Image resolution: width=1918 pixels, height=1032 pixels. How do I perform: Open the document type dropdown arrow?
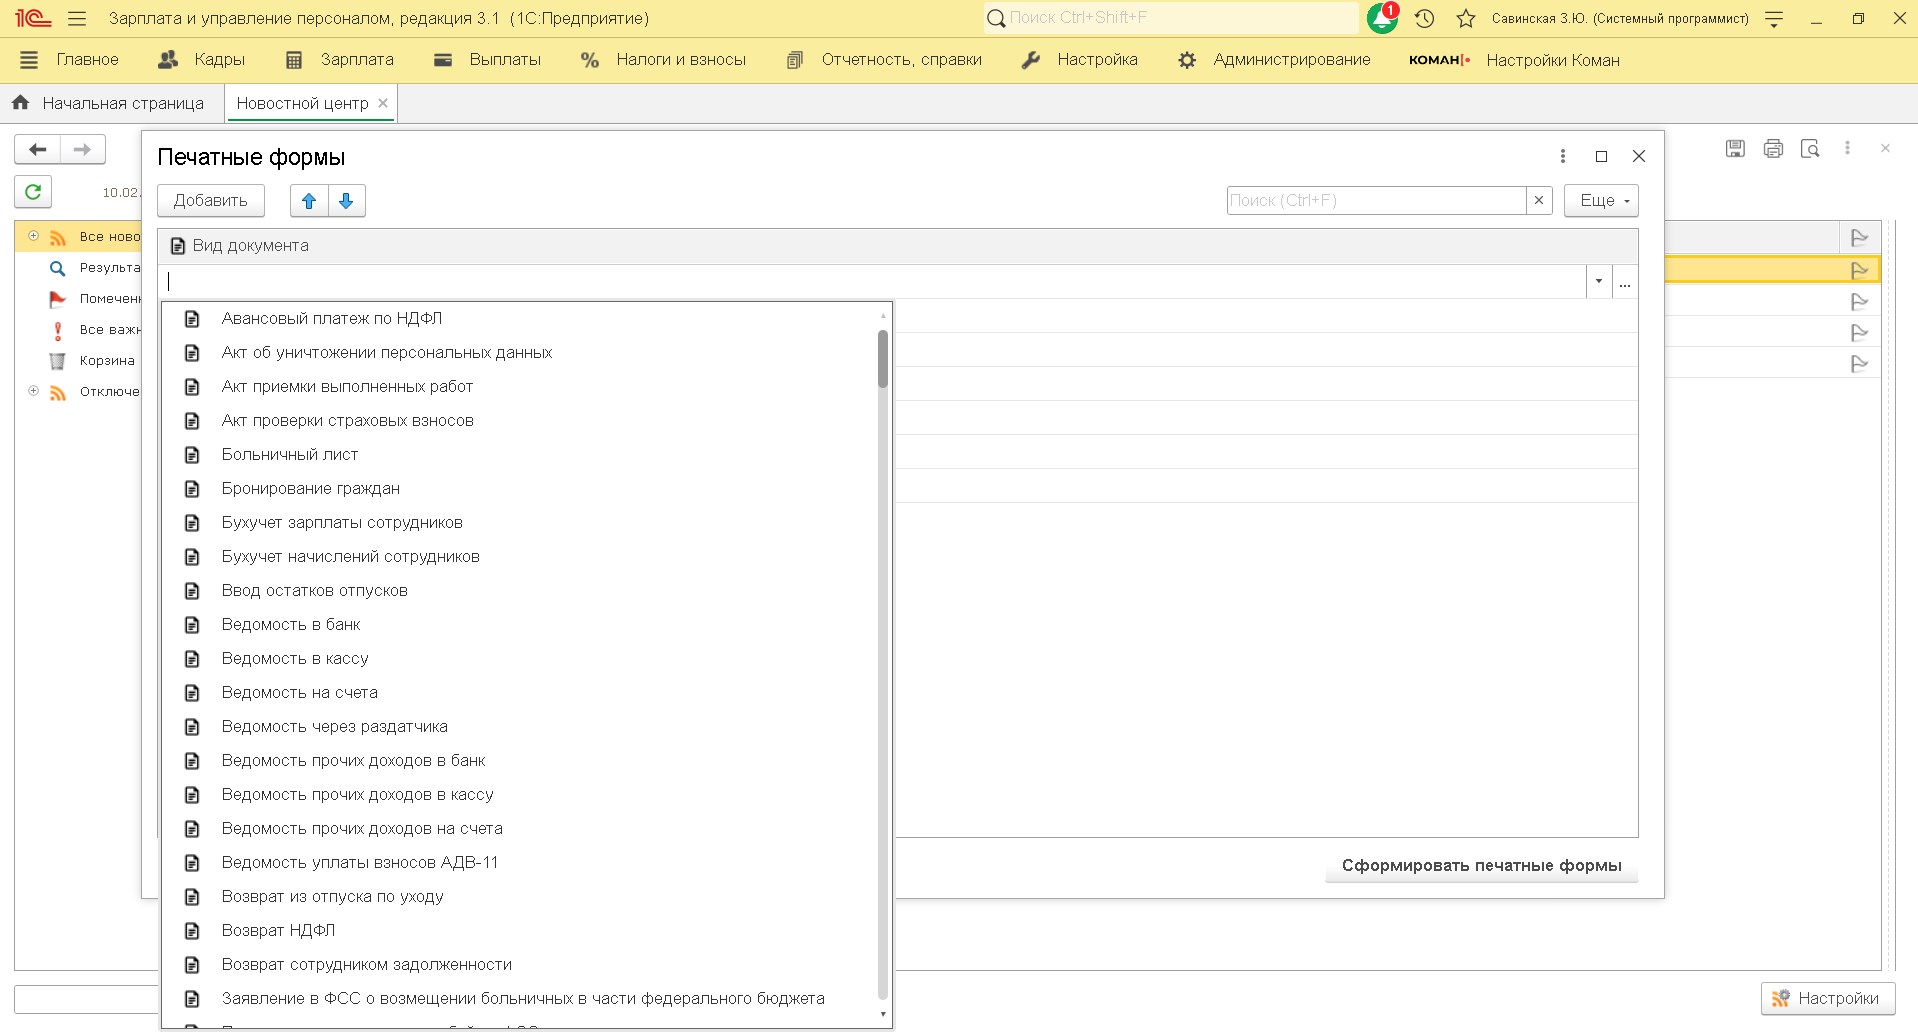coord(1598,282)
